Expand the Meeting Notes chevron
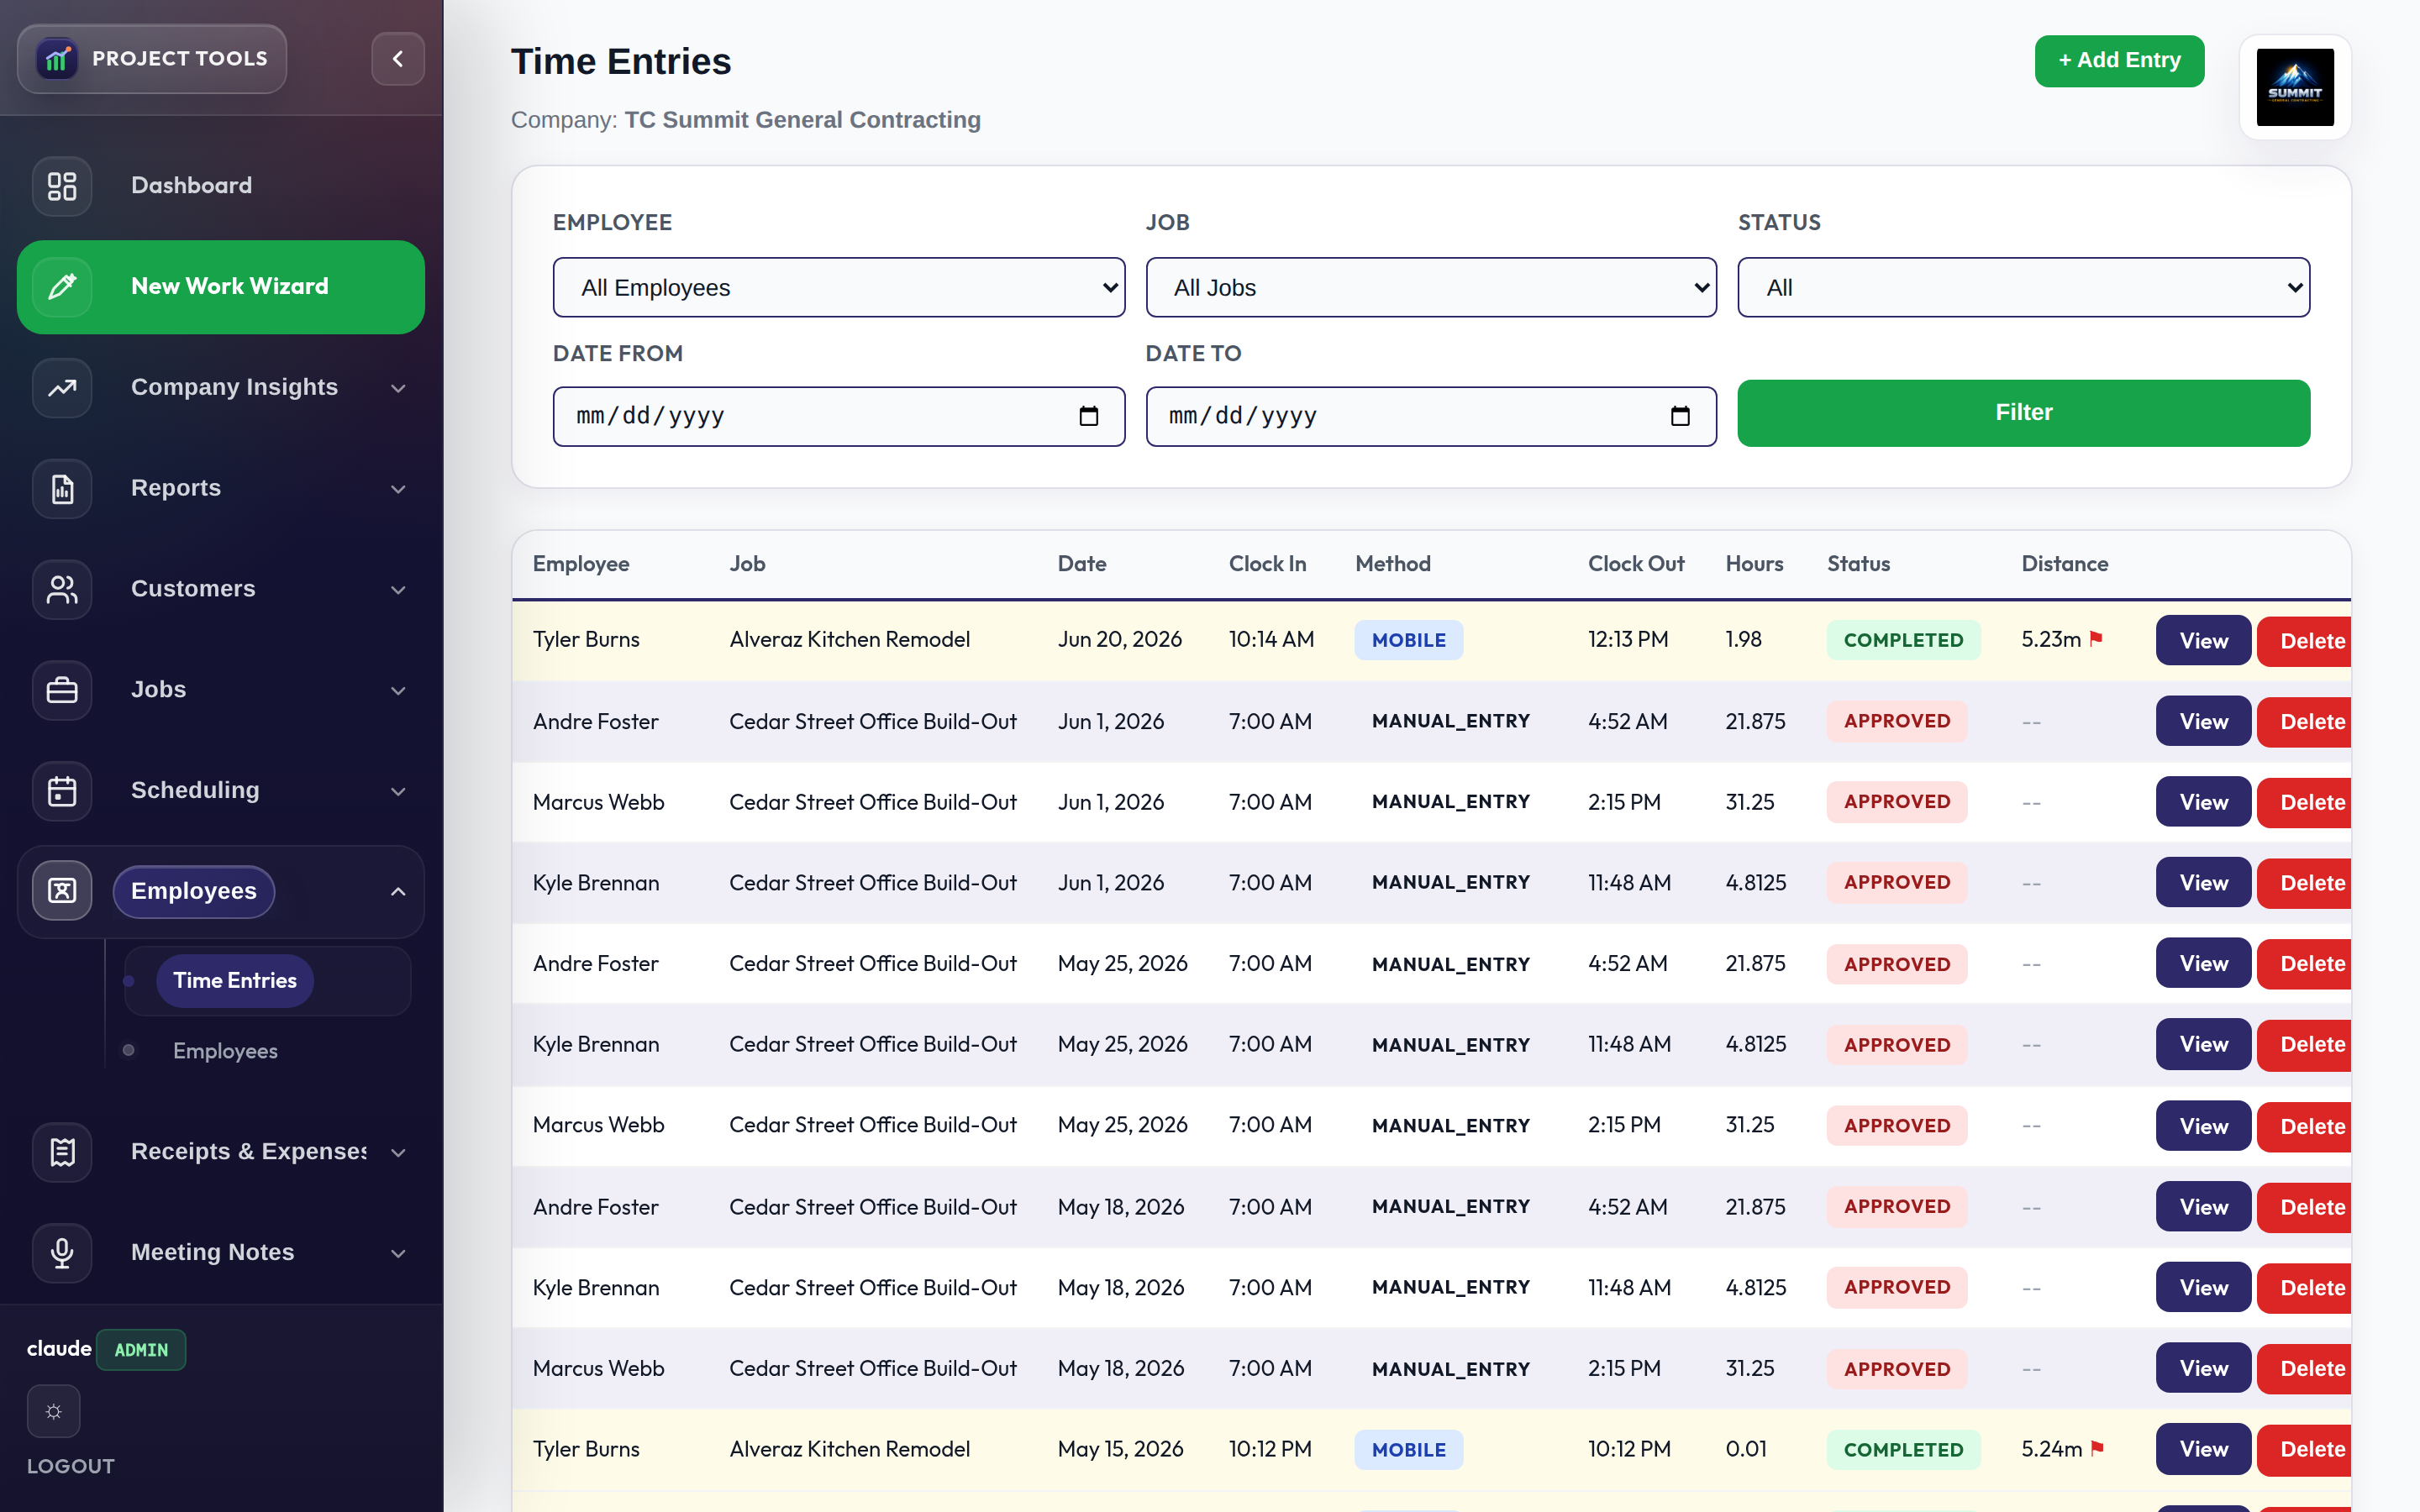 click(398, 1254)
